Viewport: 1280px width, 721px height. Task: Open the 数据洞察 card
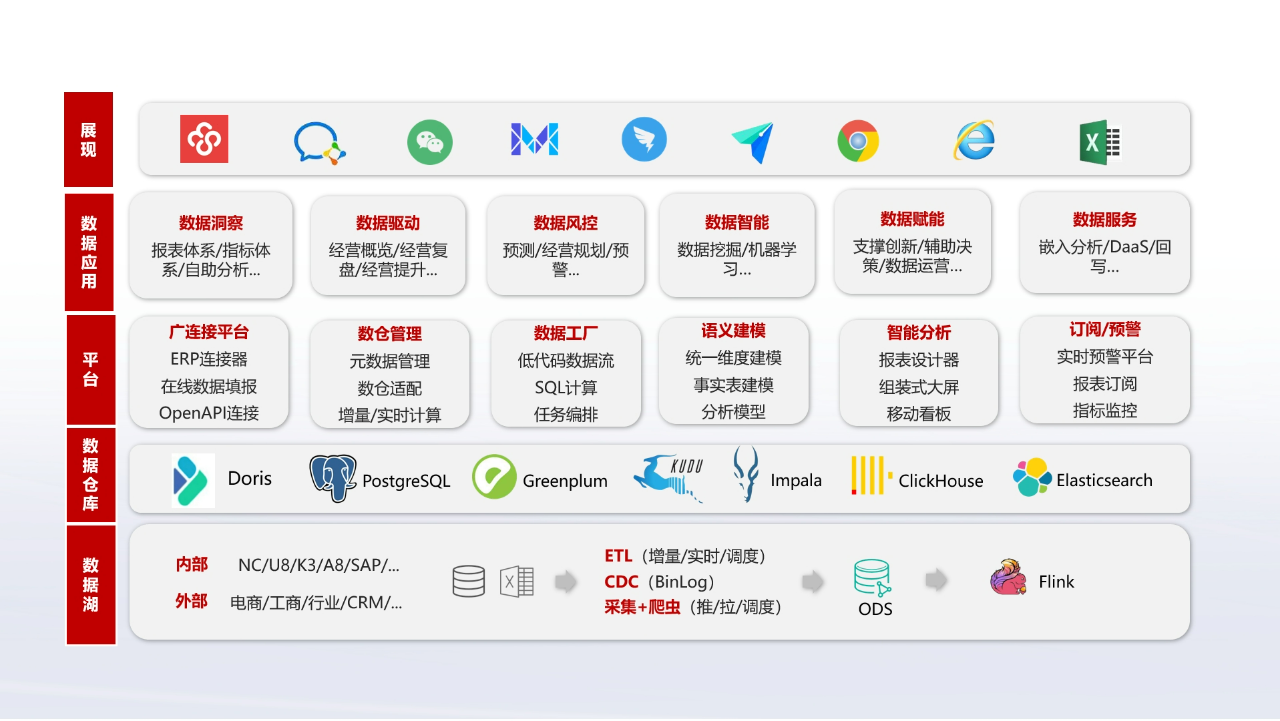click(x=211, y=245)
